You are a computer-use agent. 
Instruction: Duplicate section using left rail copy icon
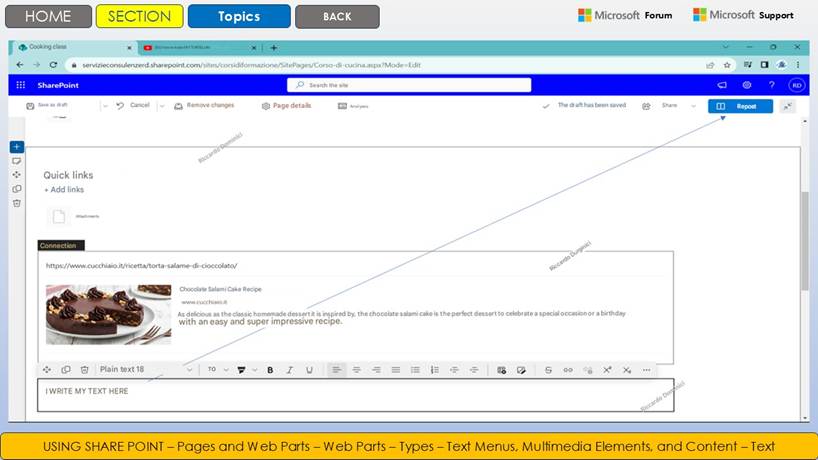click(17, 189)
